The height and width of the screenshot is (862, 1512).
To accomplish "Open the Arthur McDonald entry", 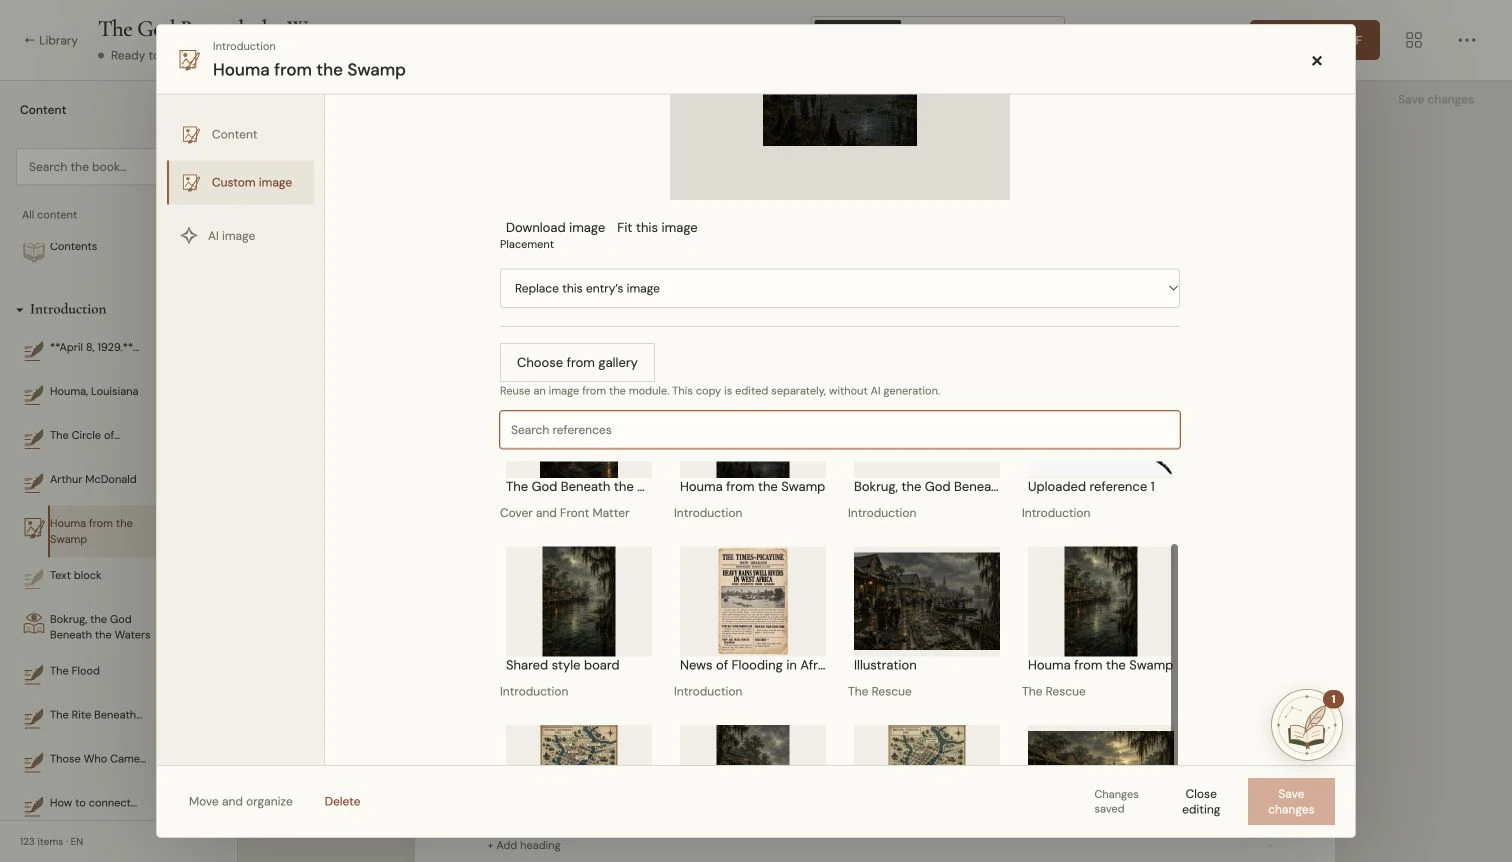I will pyautogui.click(x=93, y=480).
